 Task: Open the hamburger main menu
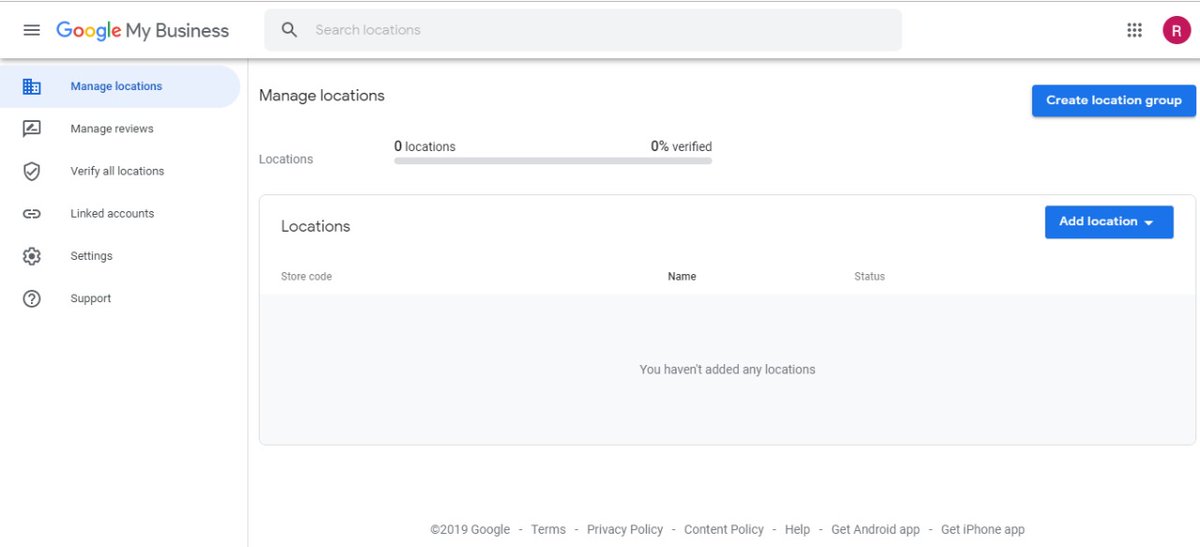pos(32,30)
